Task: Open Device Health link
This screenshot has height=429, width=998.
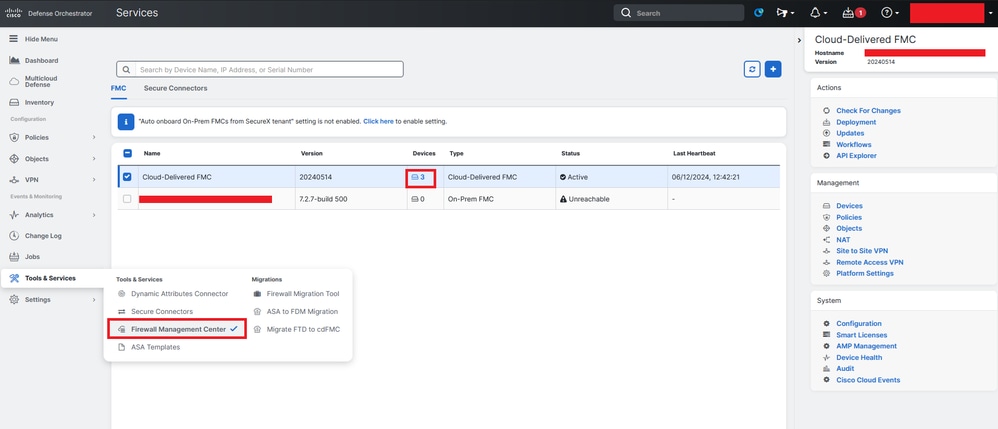Action: 859,358
